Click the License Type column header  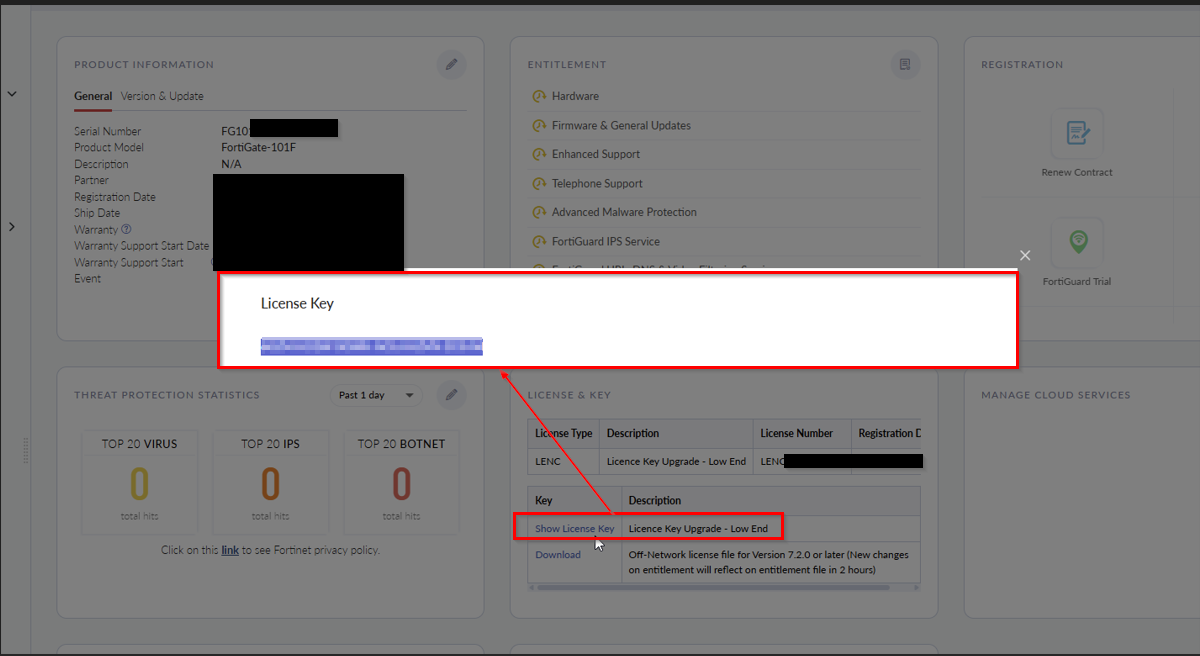click(x=564, y=433)
